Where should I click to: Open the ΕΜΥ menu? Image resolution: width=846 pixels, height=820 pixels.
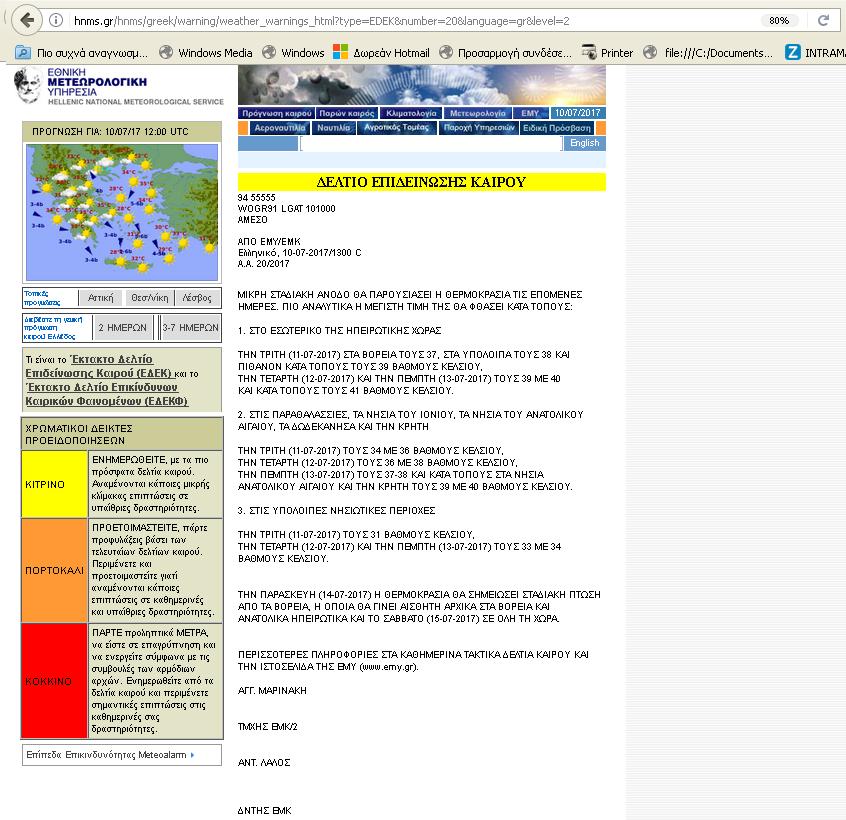530,113
